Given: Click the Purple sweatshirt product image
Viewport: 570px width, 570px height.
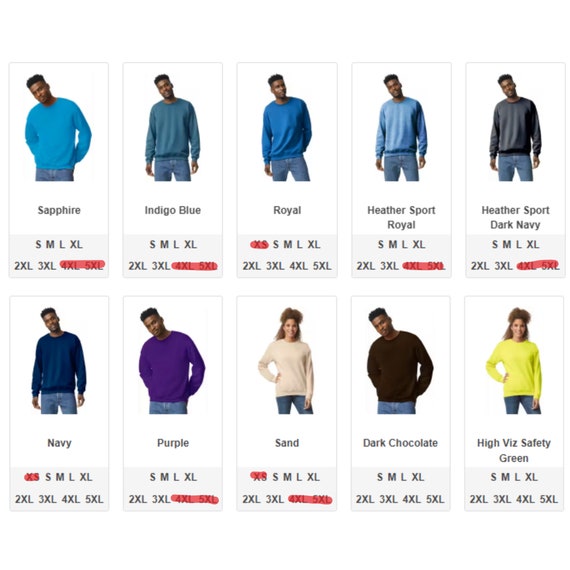Looking at the screenshot, I should 172,361.
